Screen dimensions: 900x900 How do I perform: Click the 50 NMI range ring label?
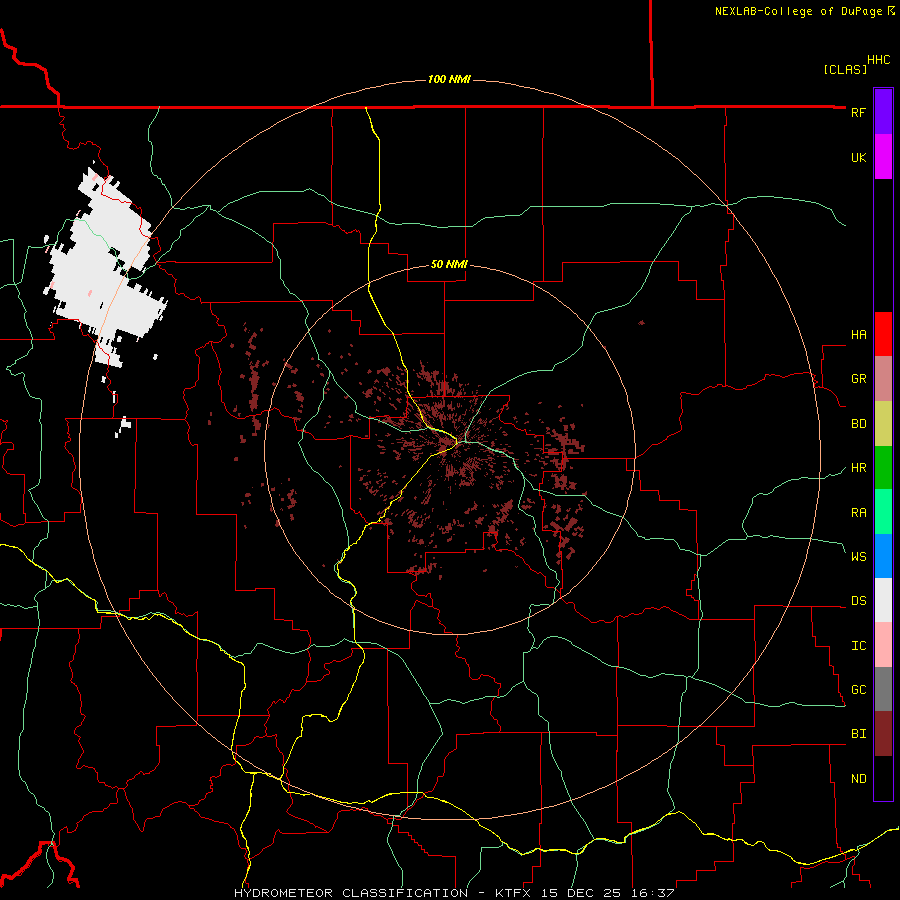coord(449,264)
